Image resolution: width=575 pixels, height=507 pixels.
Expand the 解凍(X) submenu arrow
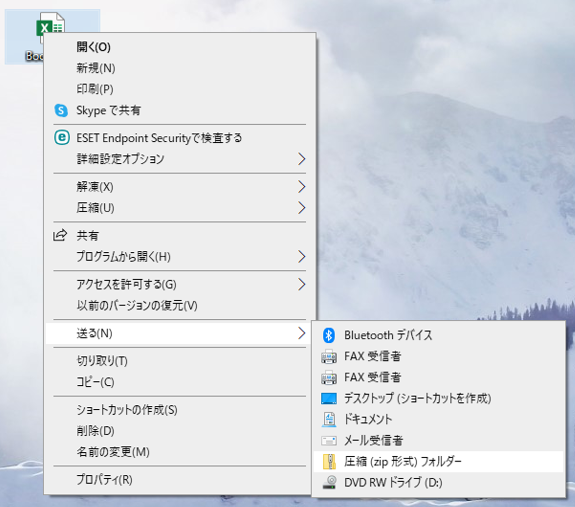point(301,187)
